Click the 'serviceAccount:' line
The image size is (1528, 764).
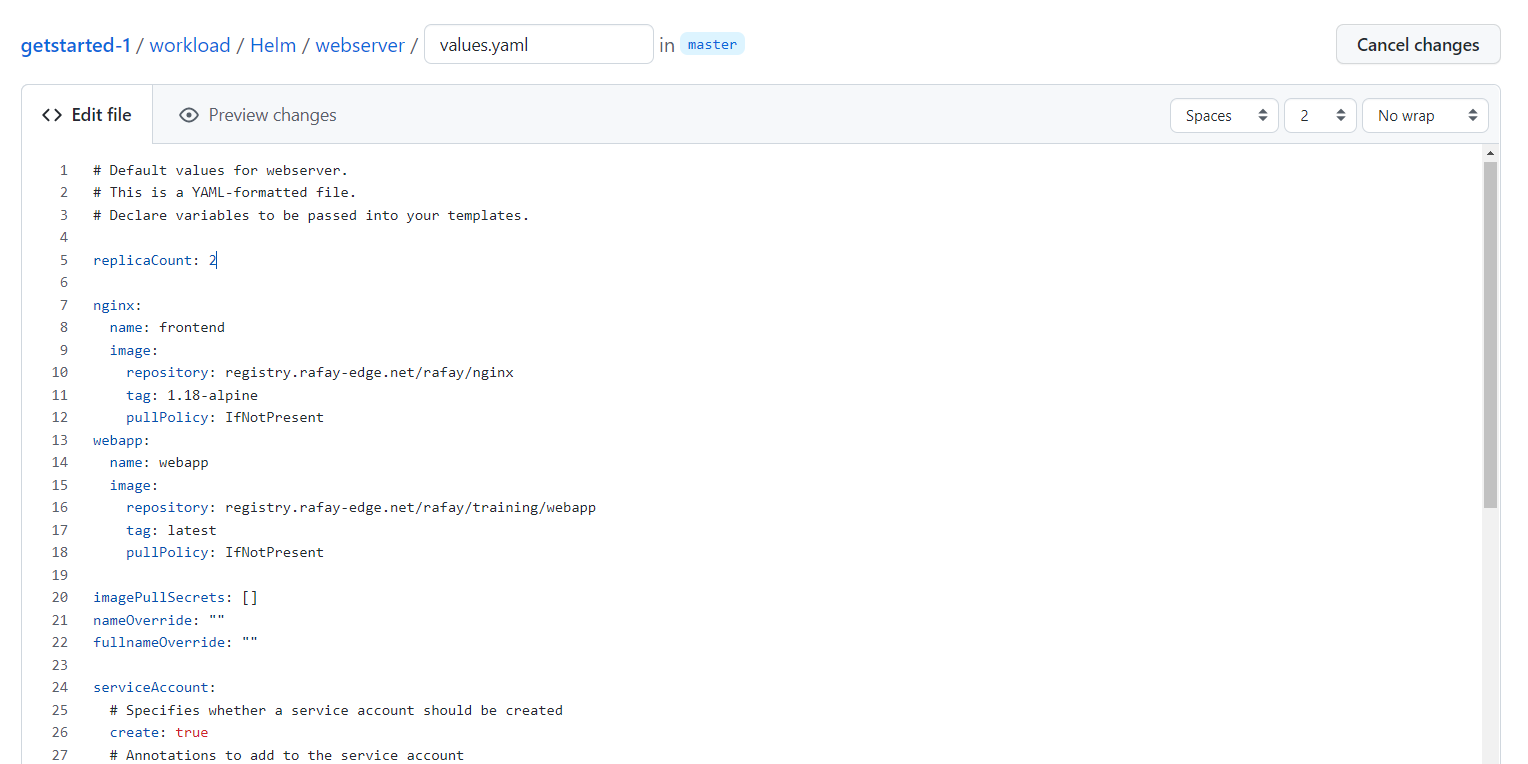click(x=155, y=687)
